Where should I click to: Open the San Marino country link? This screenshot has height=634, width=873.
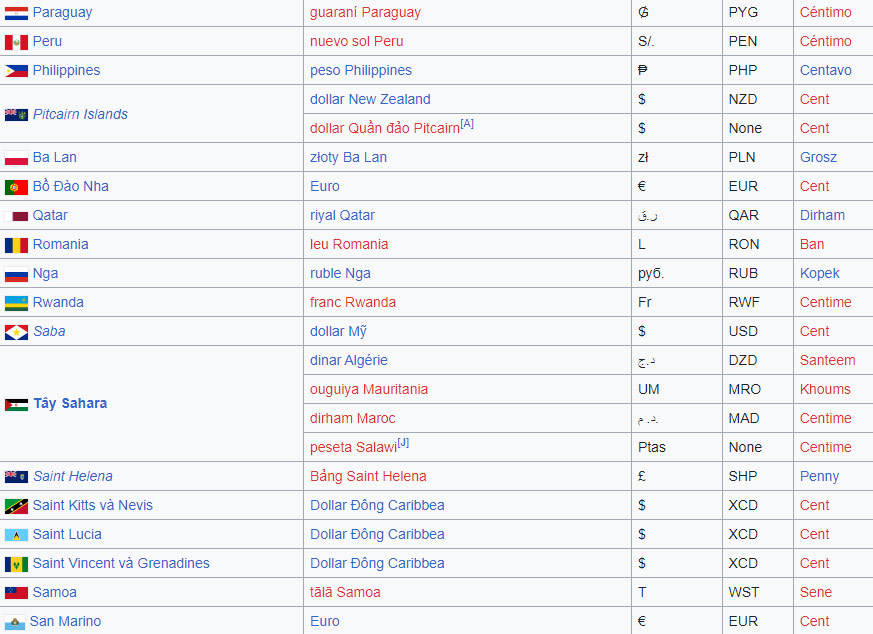point(65,621)
